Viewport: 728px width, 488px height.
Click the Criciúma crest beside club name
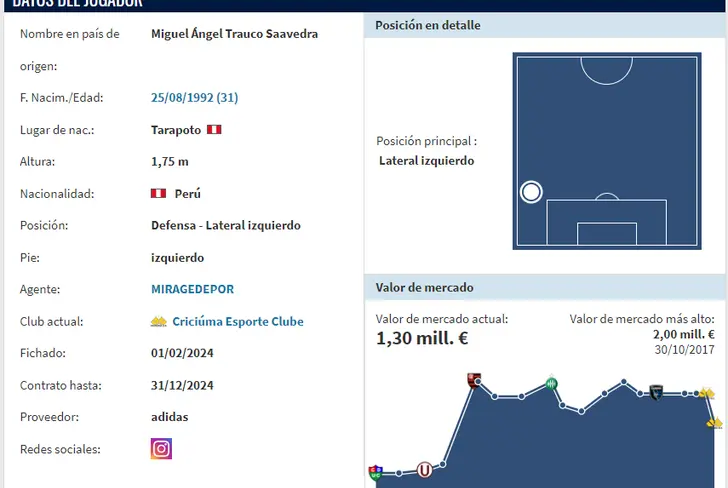[x=158, y=321]
